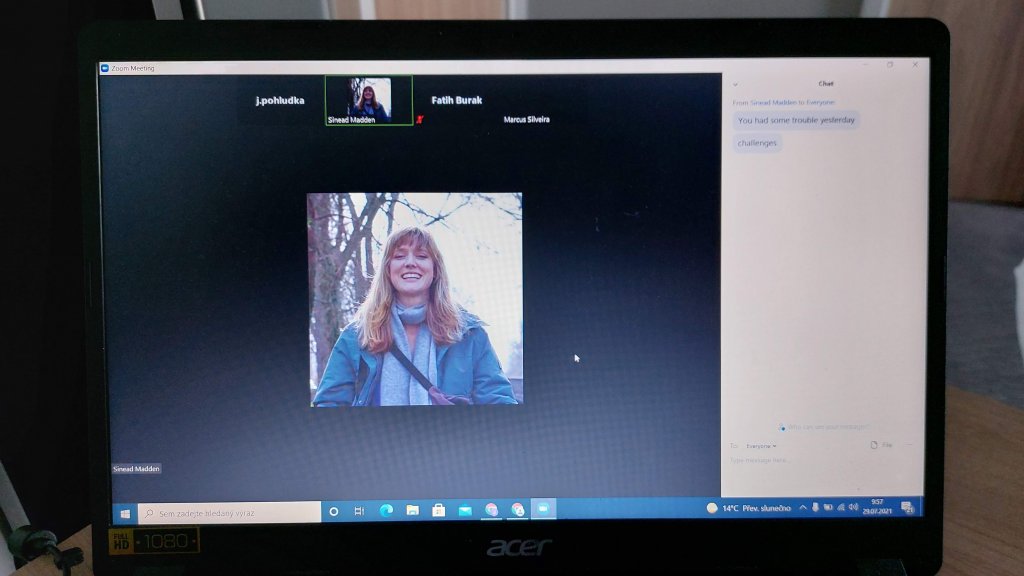Click the 'Who can see your messages?' link
Screen dimensions: 1024x576
(824, 427)
